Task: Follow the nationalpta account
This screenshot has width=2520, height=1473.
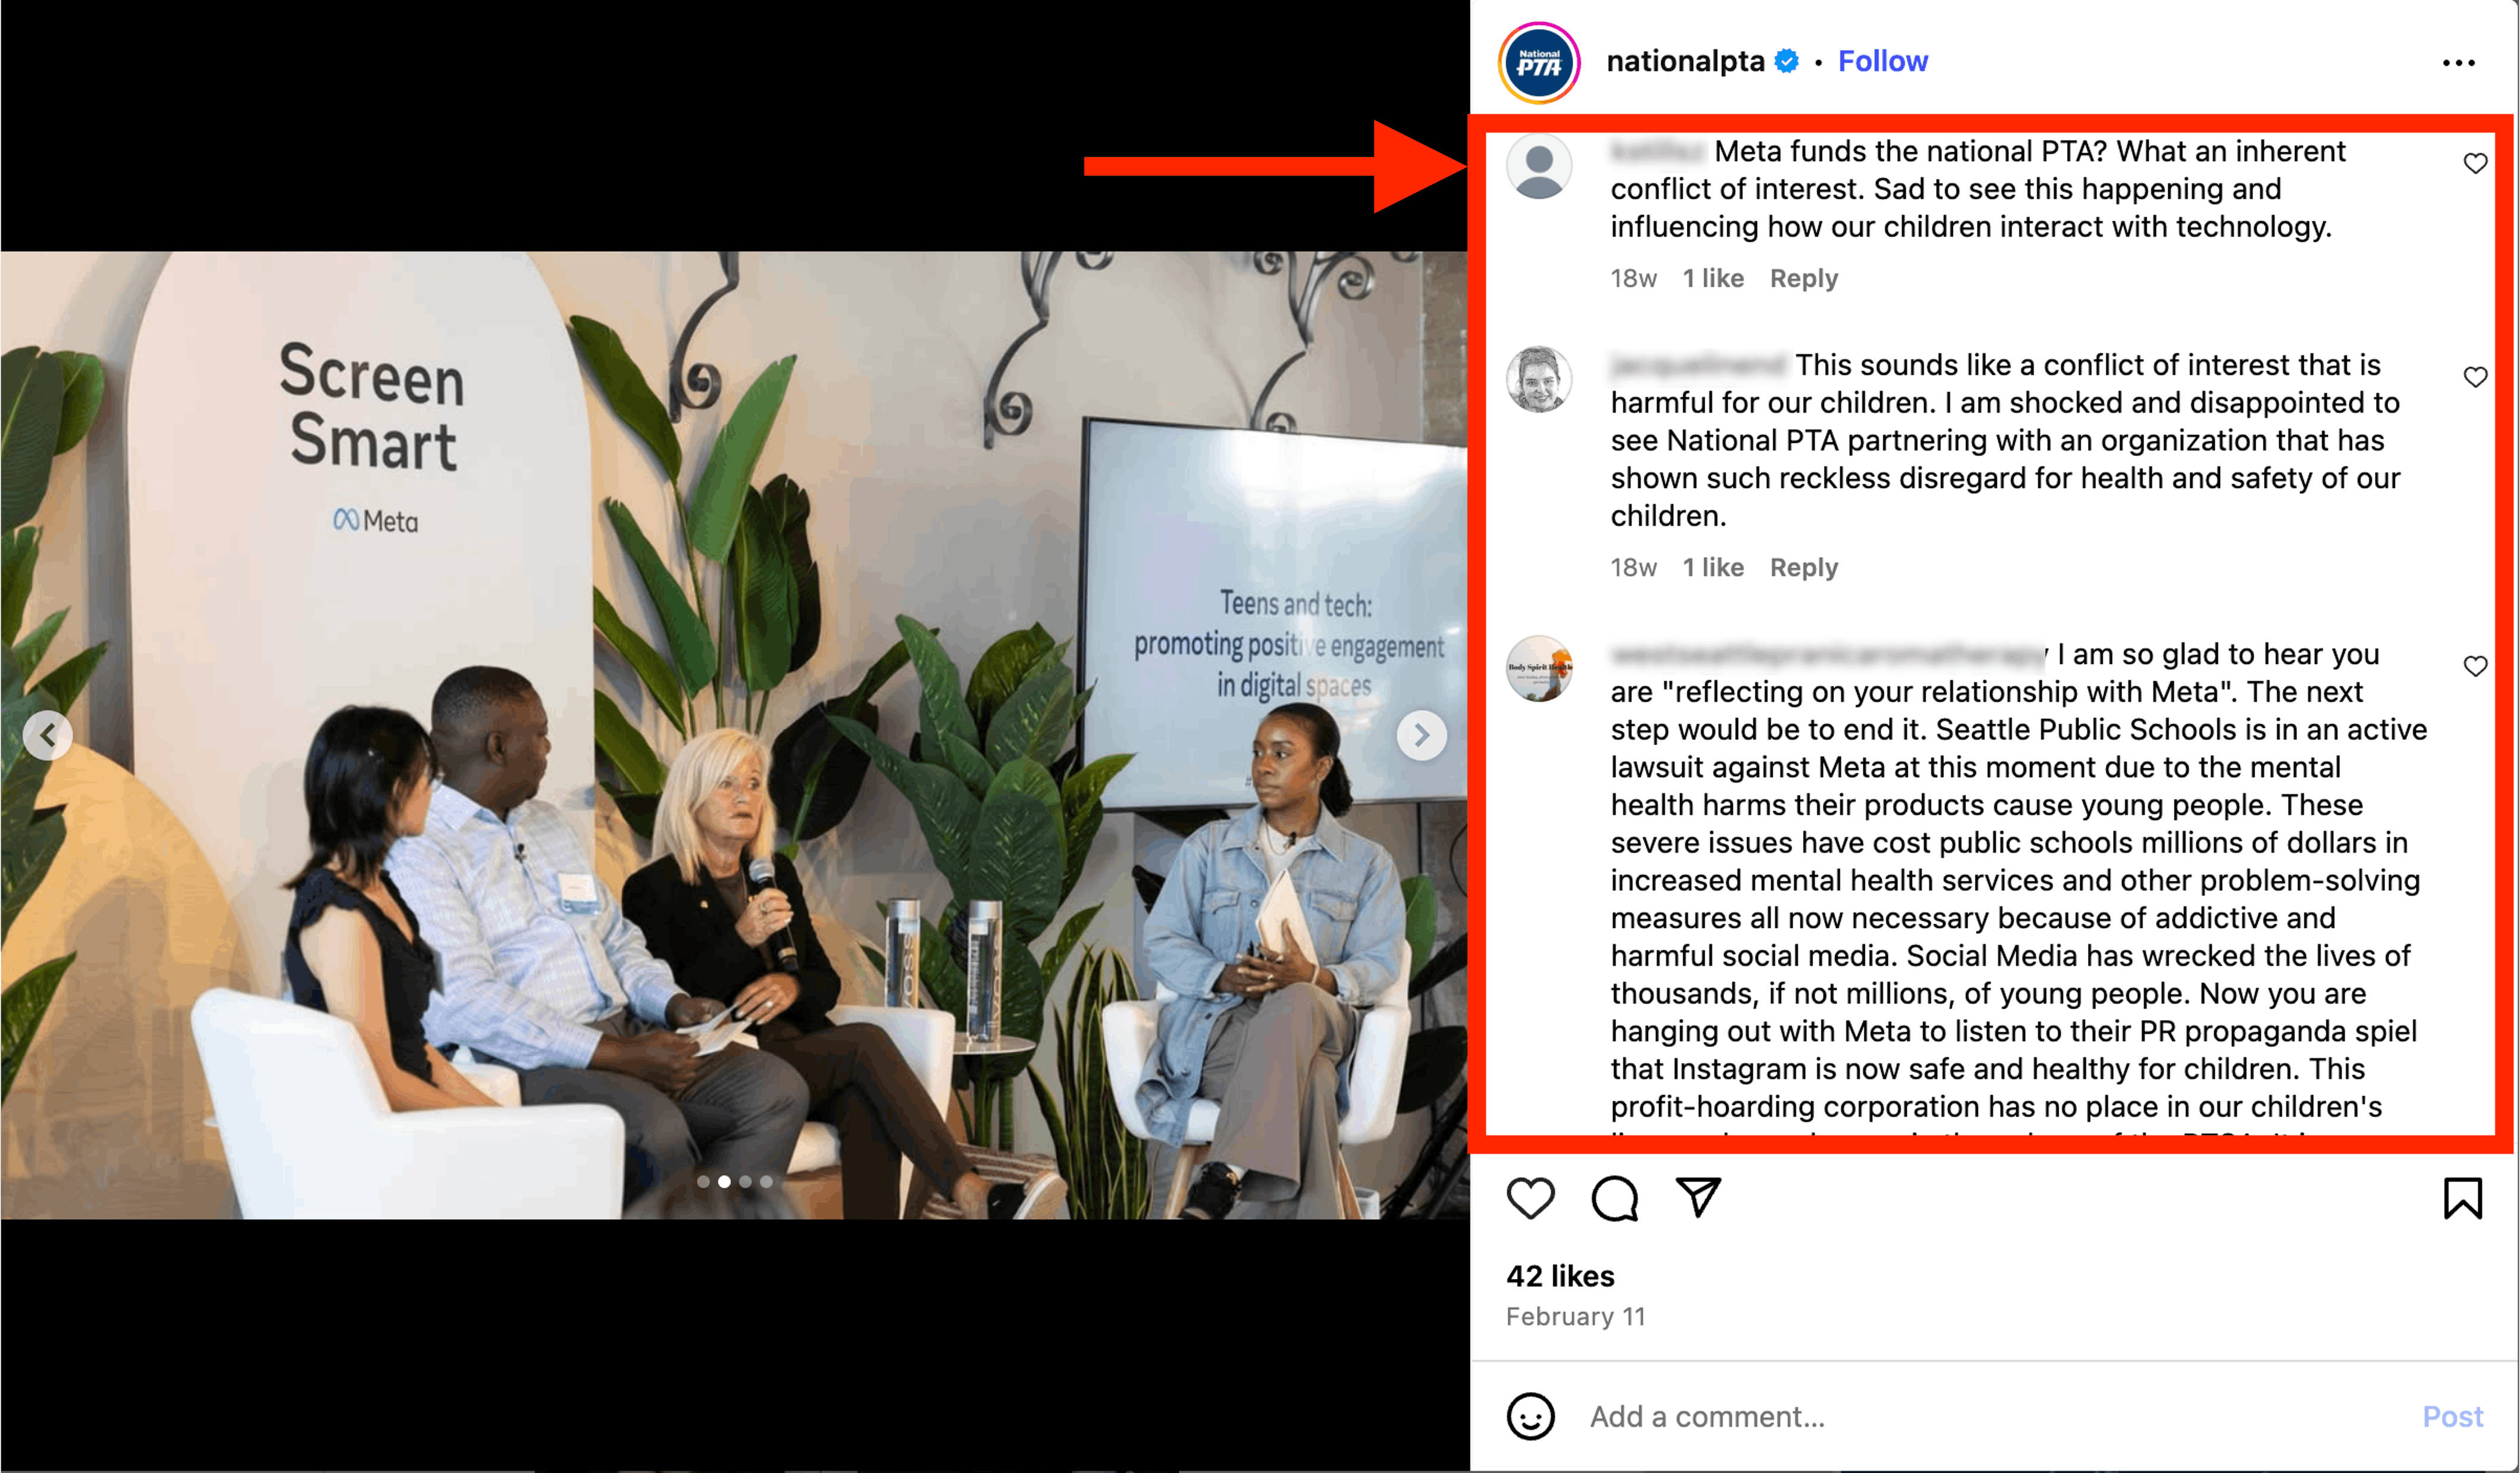Action: tap(1882, 61)
